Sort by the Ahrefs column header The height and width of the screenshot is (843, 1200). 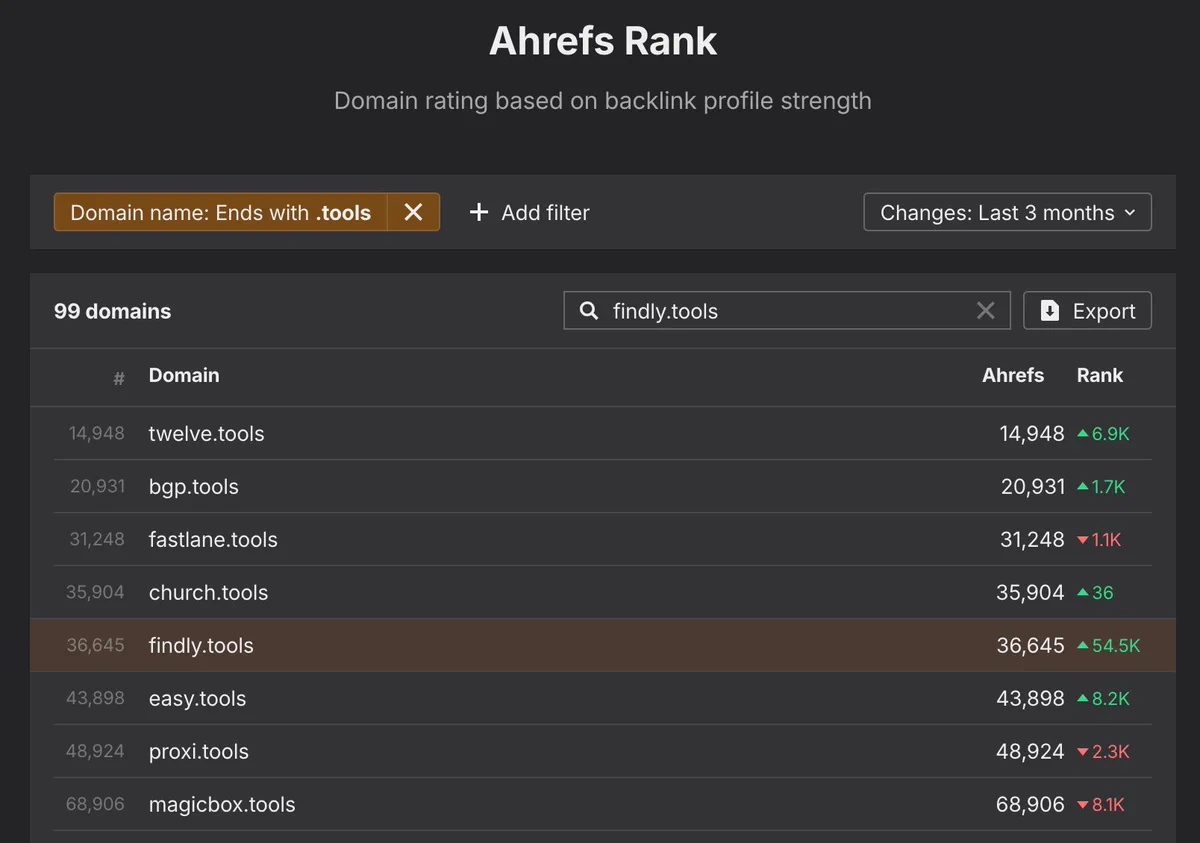tap(1013, 375)
